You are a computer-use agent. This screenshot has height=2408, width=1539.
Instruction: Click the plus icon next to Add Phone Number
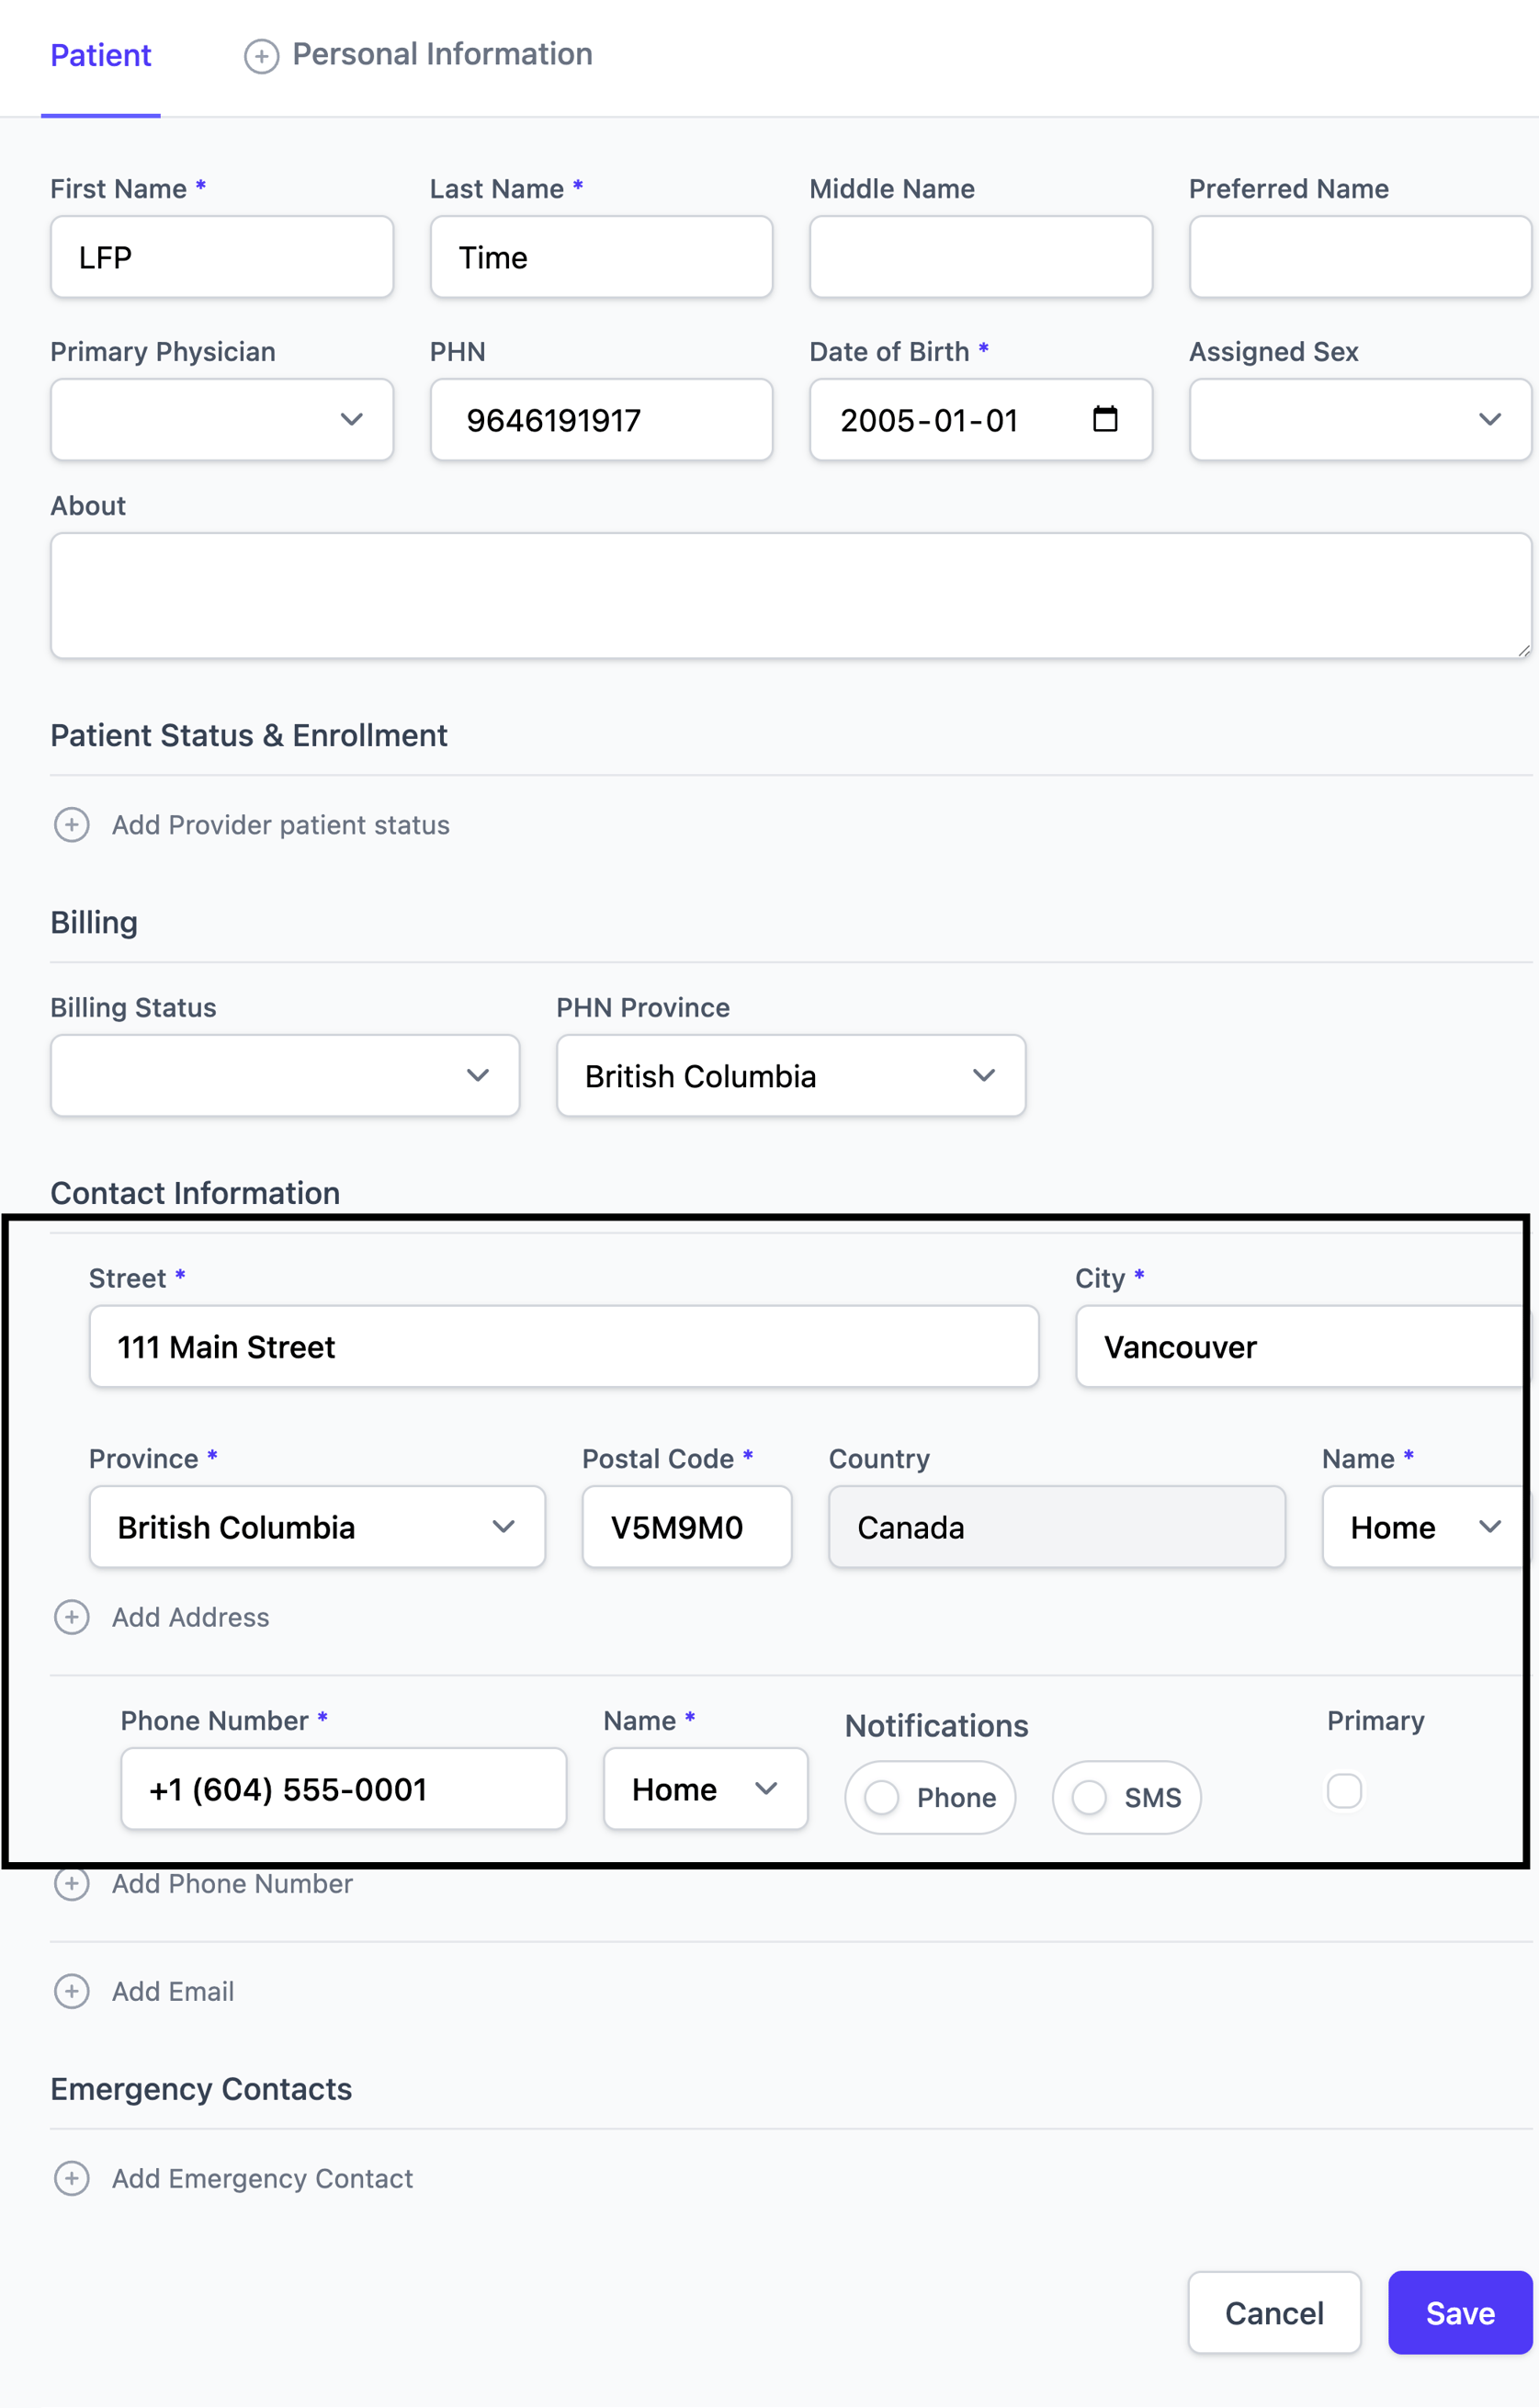coord(71,1883)
